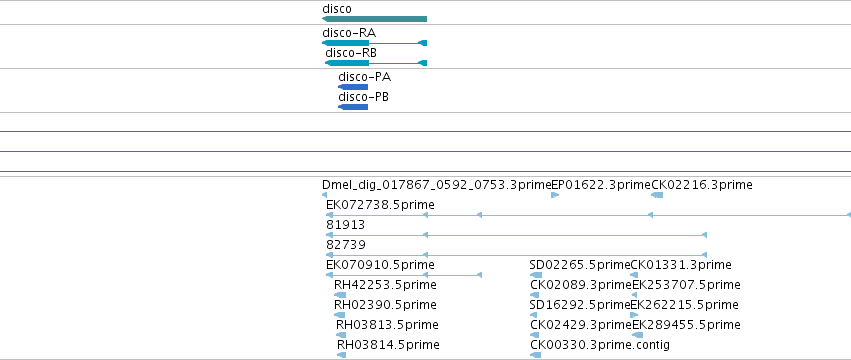Select the CK00330.3prime.contig feature glyph
This screenshot has width=851, height=360.
pyautogui.click(x=536, y=355)
